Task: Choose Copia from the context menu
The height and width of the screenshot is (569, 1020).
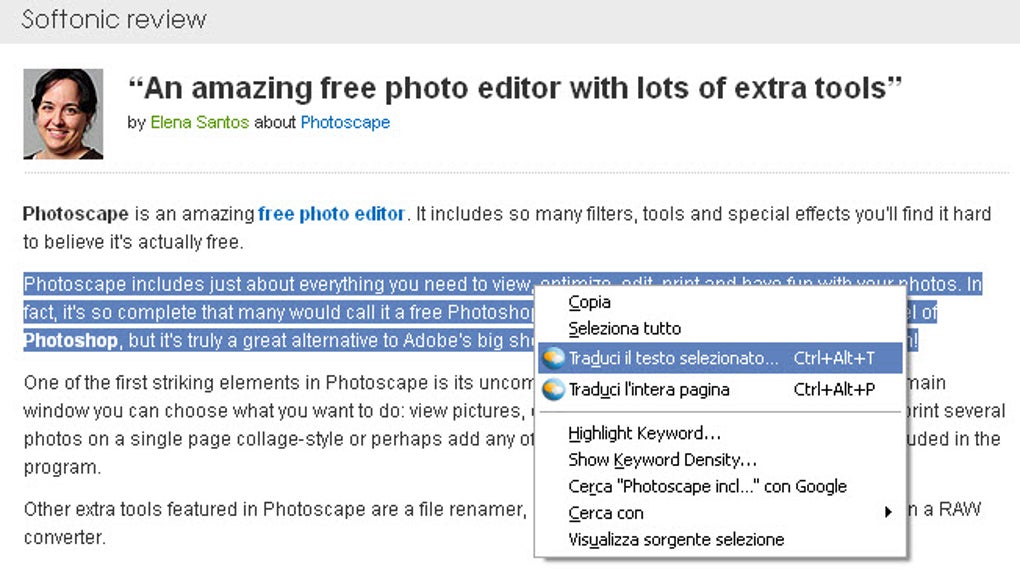Action: tap(589, 302)
